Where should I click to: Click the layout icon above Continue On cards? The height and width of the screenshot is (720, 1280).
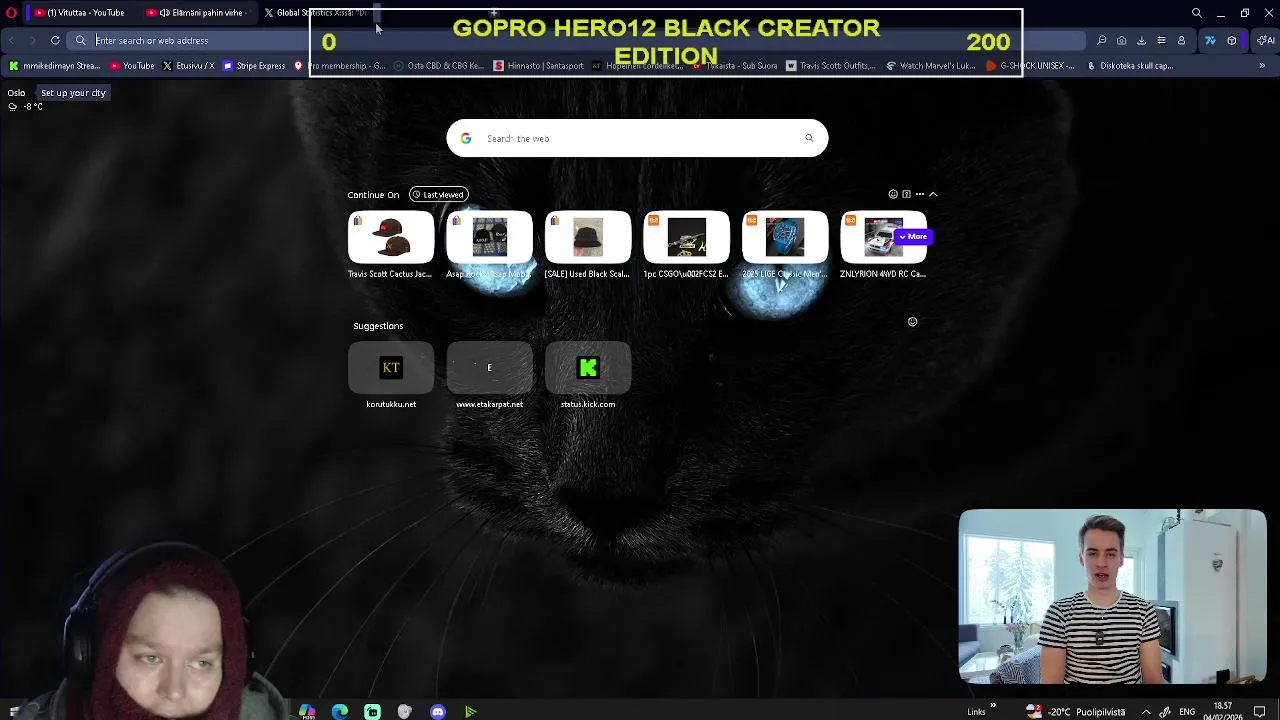pyautogui.click(x=906, y=194)
